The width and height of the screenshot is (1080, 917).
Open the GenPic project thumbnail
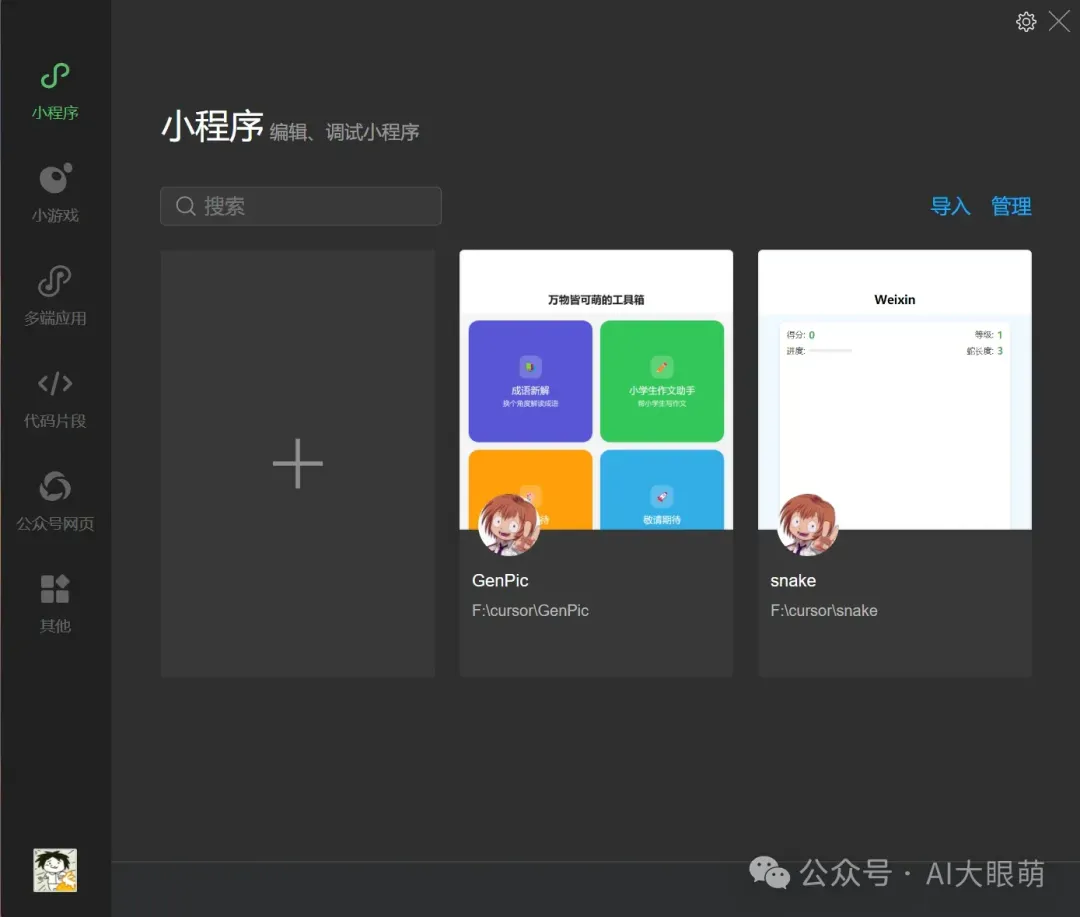(x=596, y=390)
